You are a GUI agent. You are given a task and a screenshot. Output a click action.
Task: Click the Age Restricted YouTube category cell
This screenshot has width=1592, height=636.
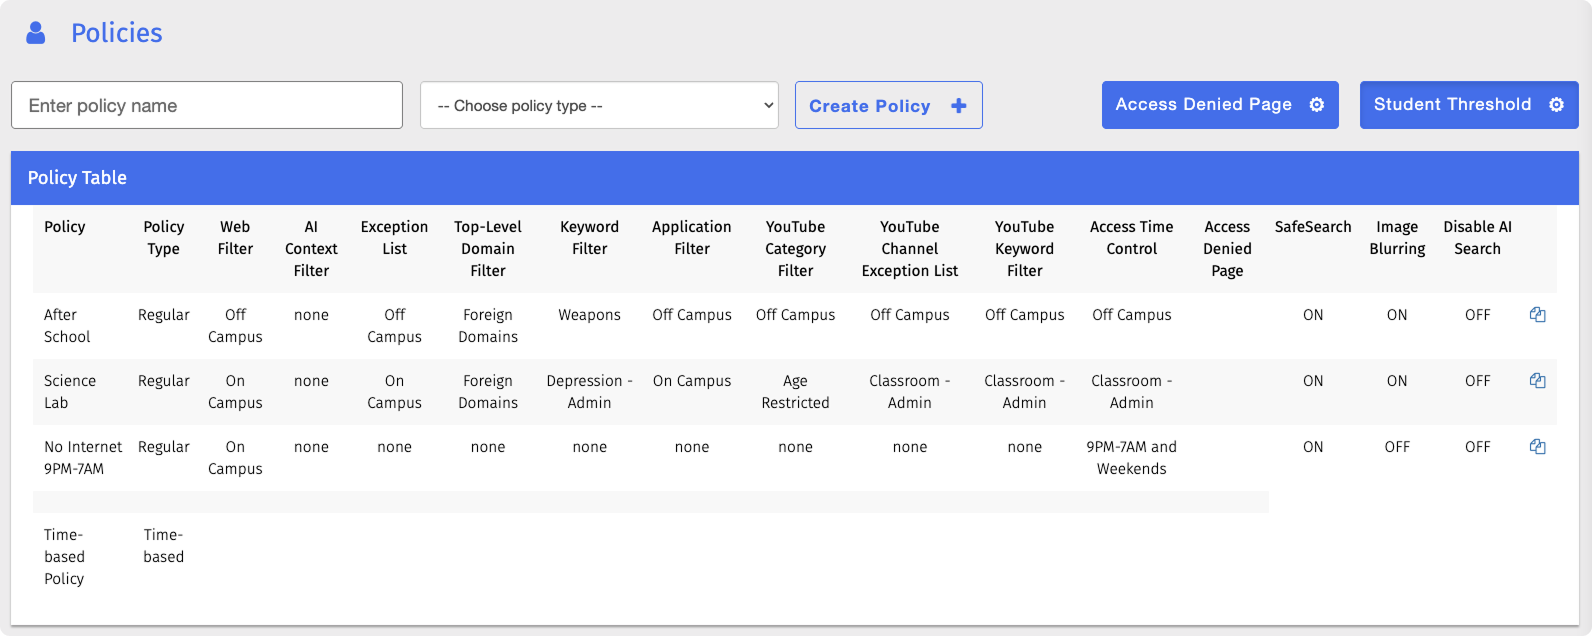pyautogui.click(x=796, y=392)
